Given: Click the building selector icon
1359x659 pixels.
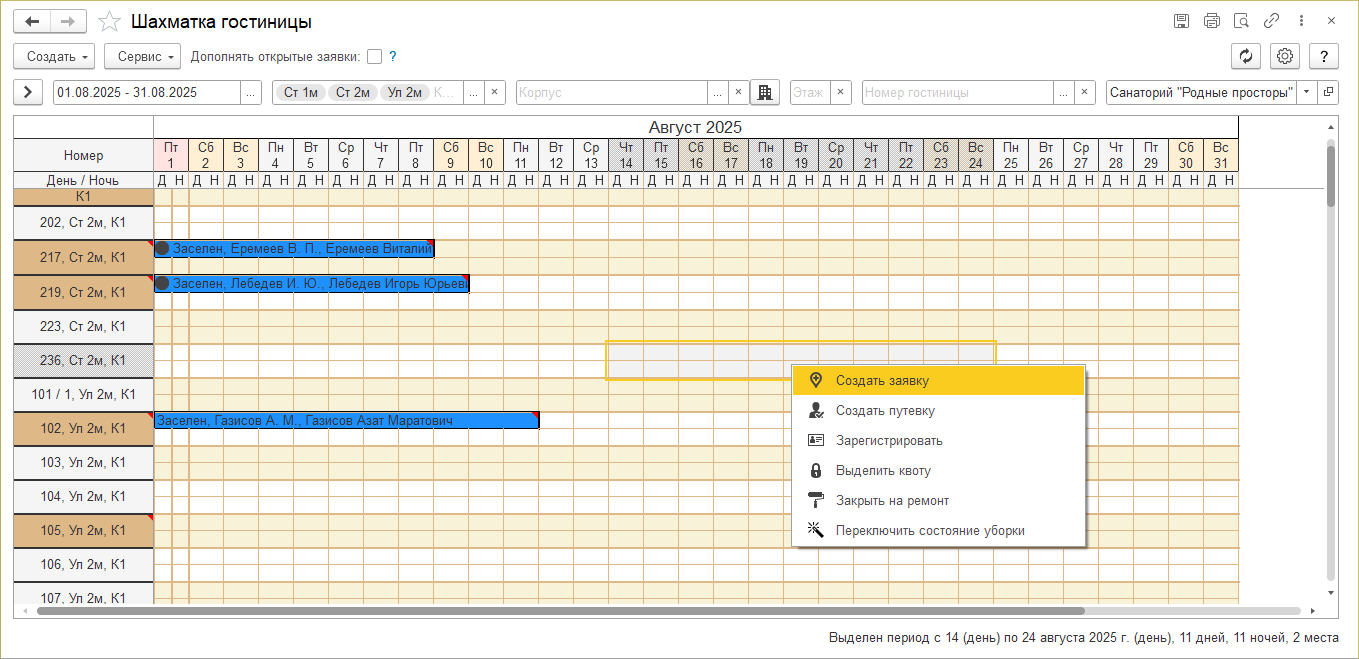Looking at the screenshot, I should 764,93.
